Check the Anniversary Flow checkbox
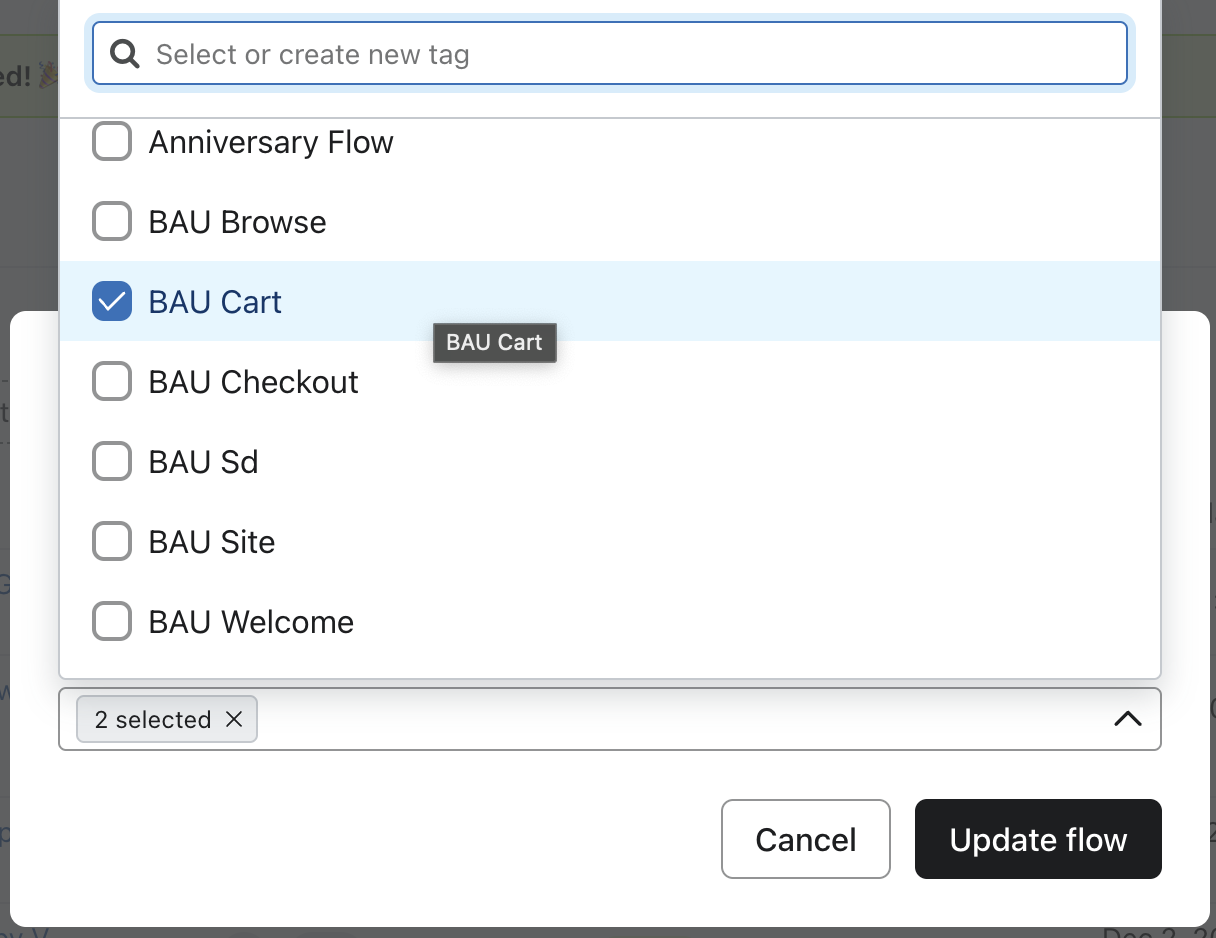This screenshot has width=1216, height=938. click(112, 142)
